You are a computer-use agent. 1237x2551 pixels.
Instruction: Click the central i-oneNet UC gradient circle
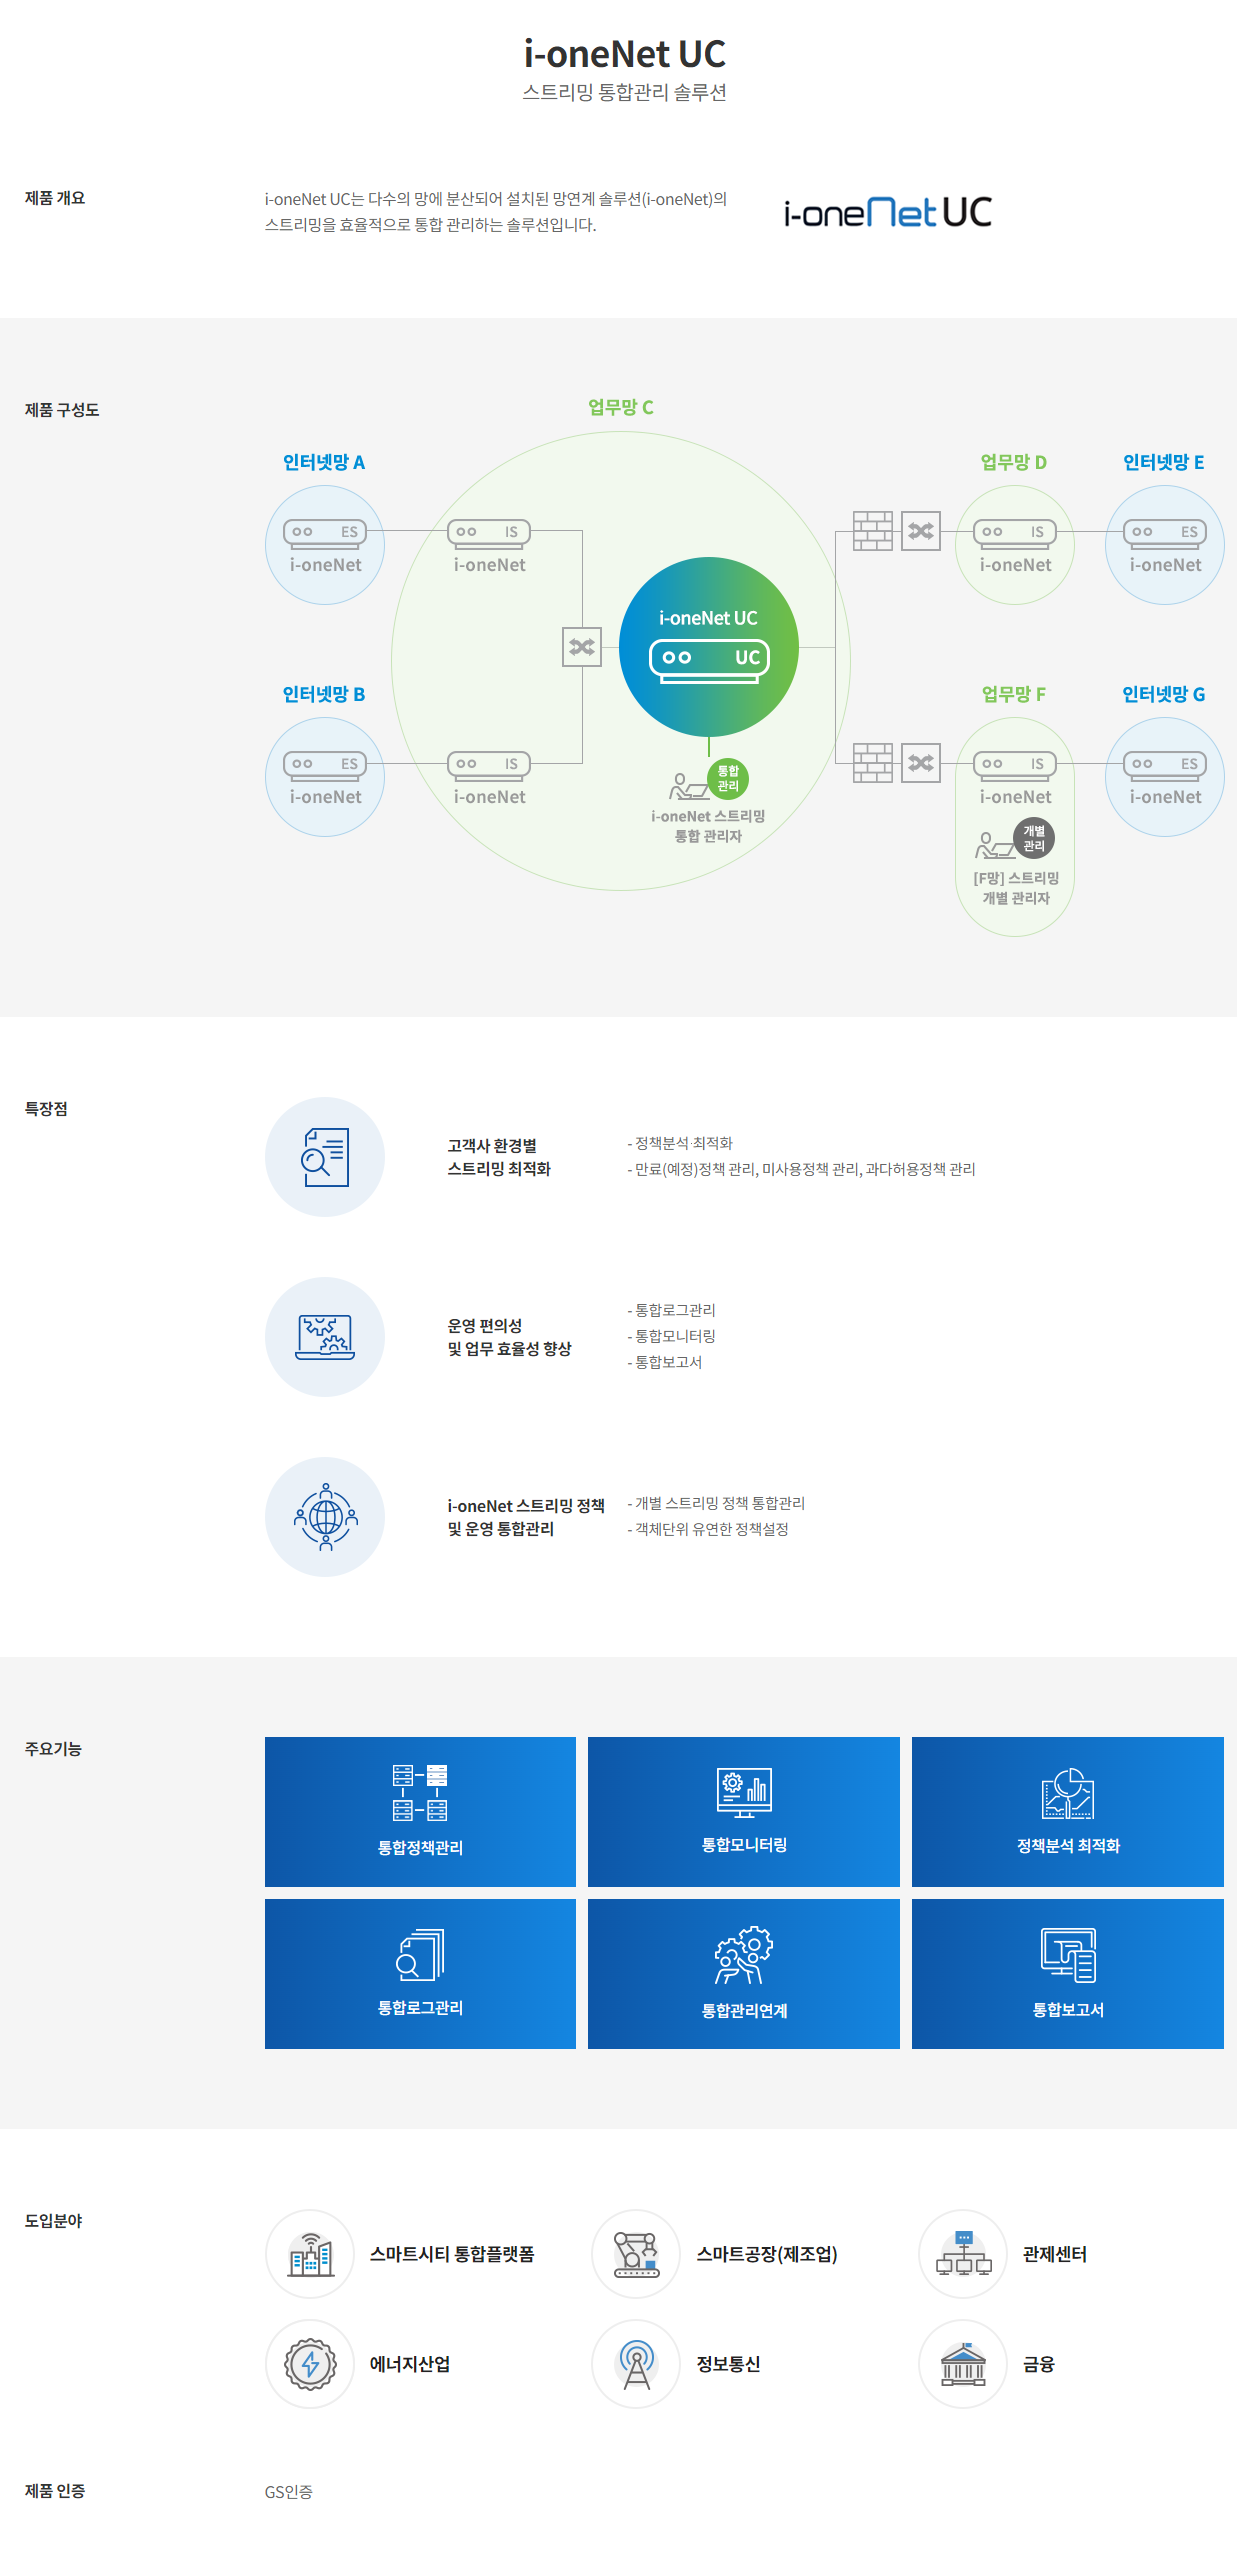(708, 646)
